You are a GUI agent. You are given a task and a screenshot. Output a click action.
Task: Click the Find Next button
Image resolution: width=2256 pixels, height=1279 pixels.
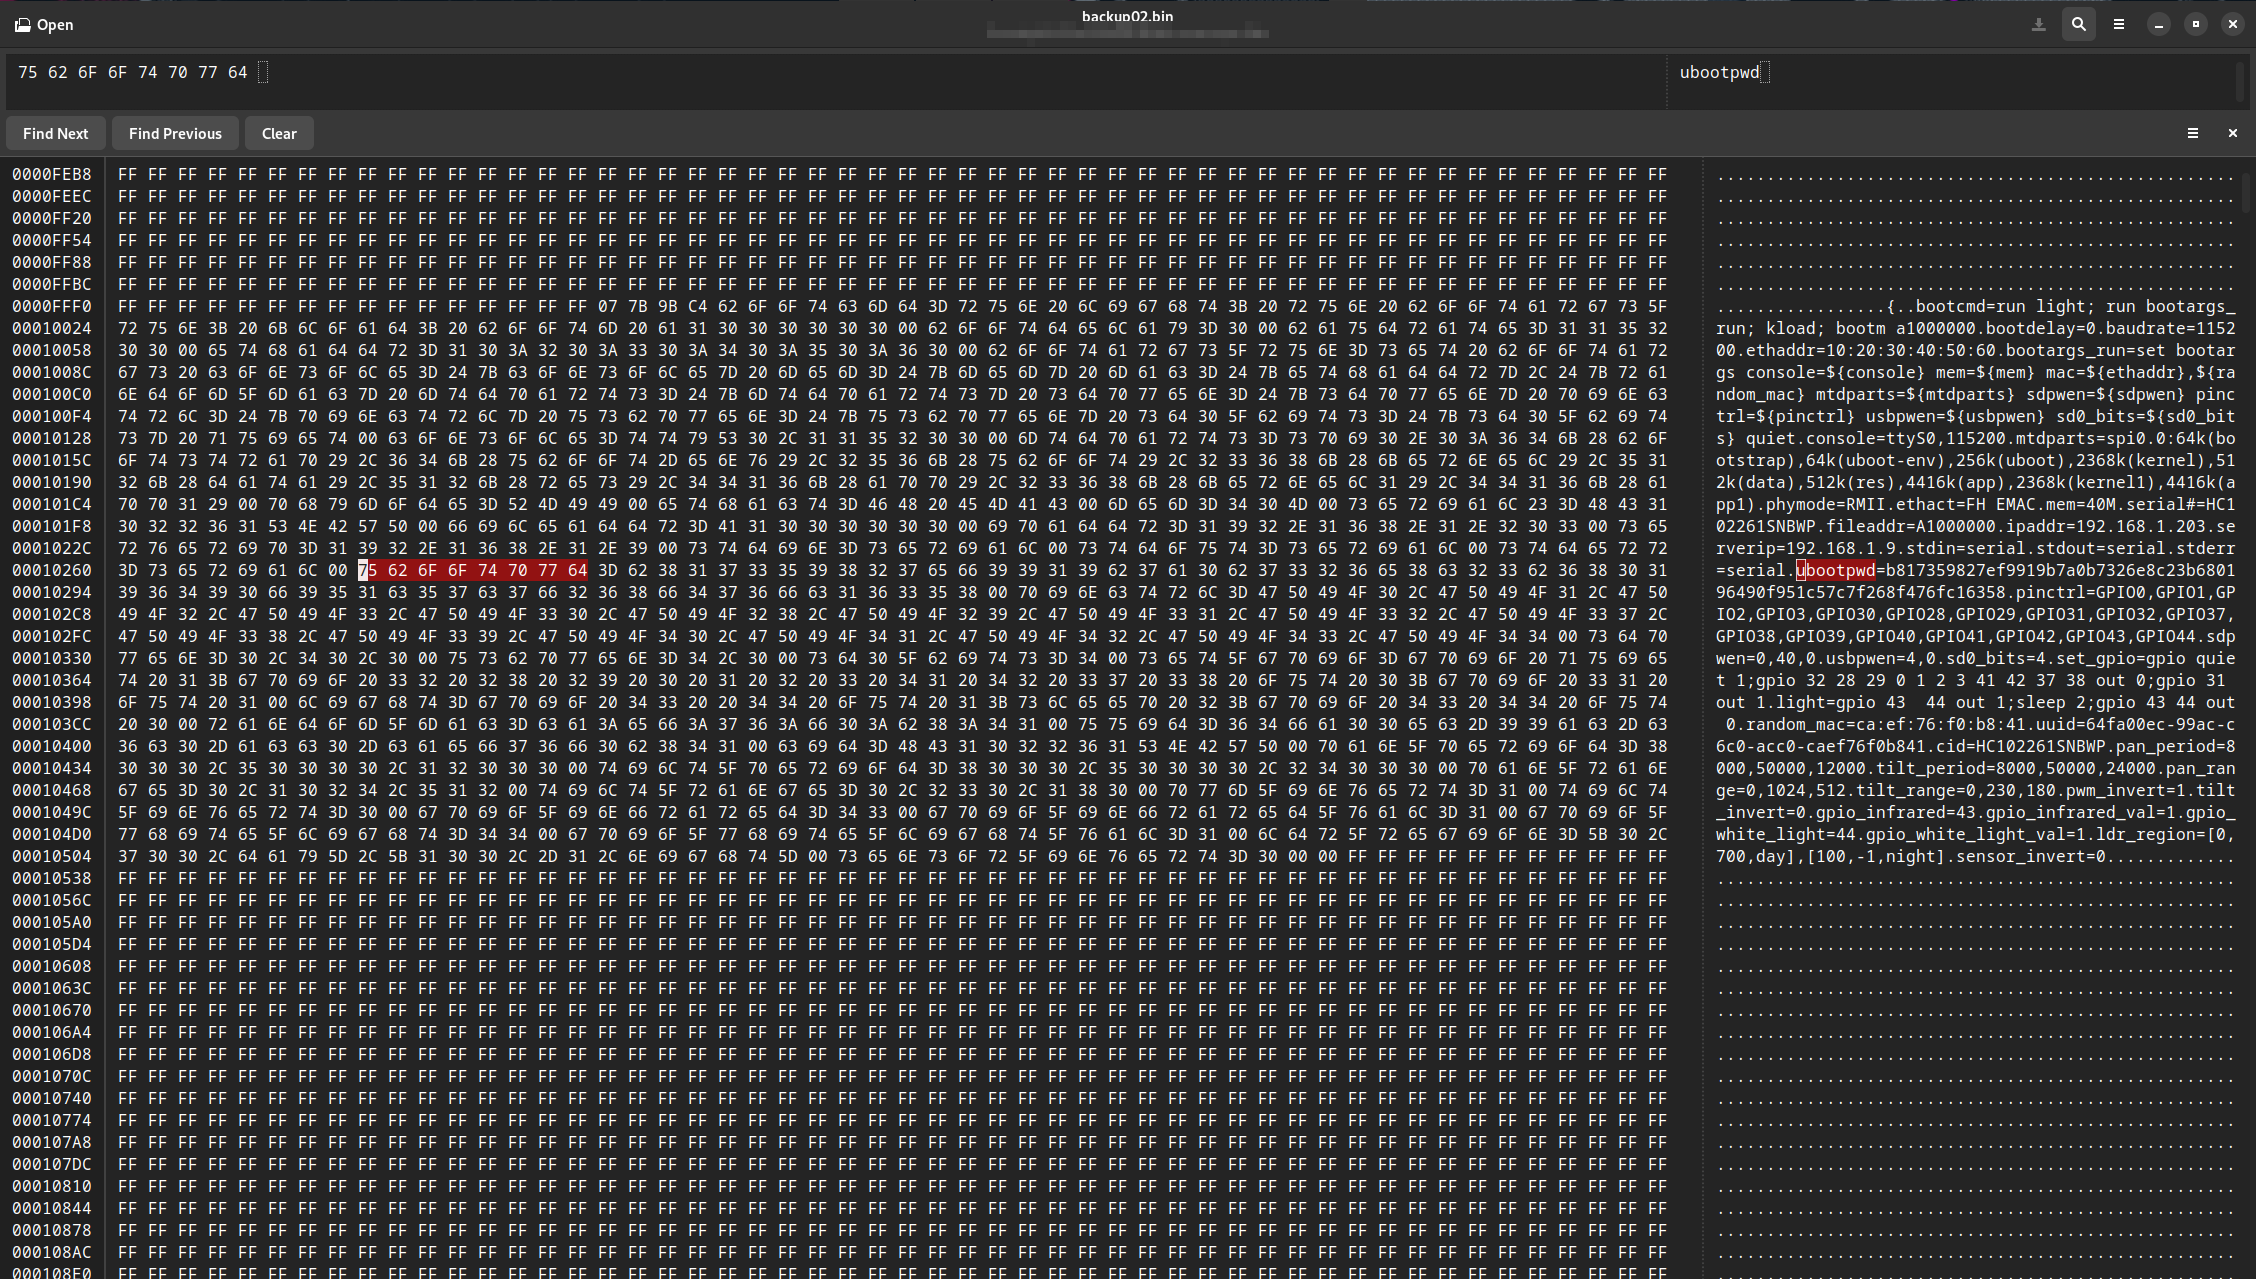pos(55,133)
